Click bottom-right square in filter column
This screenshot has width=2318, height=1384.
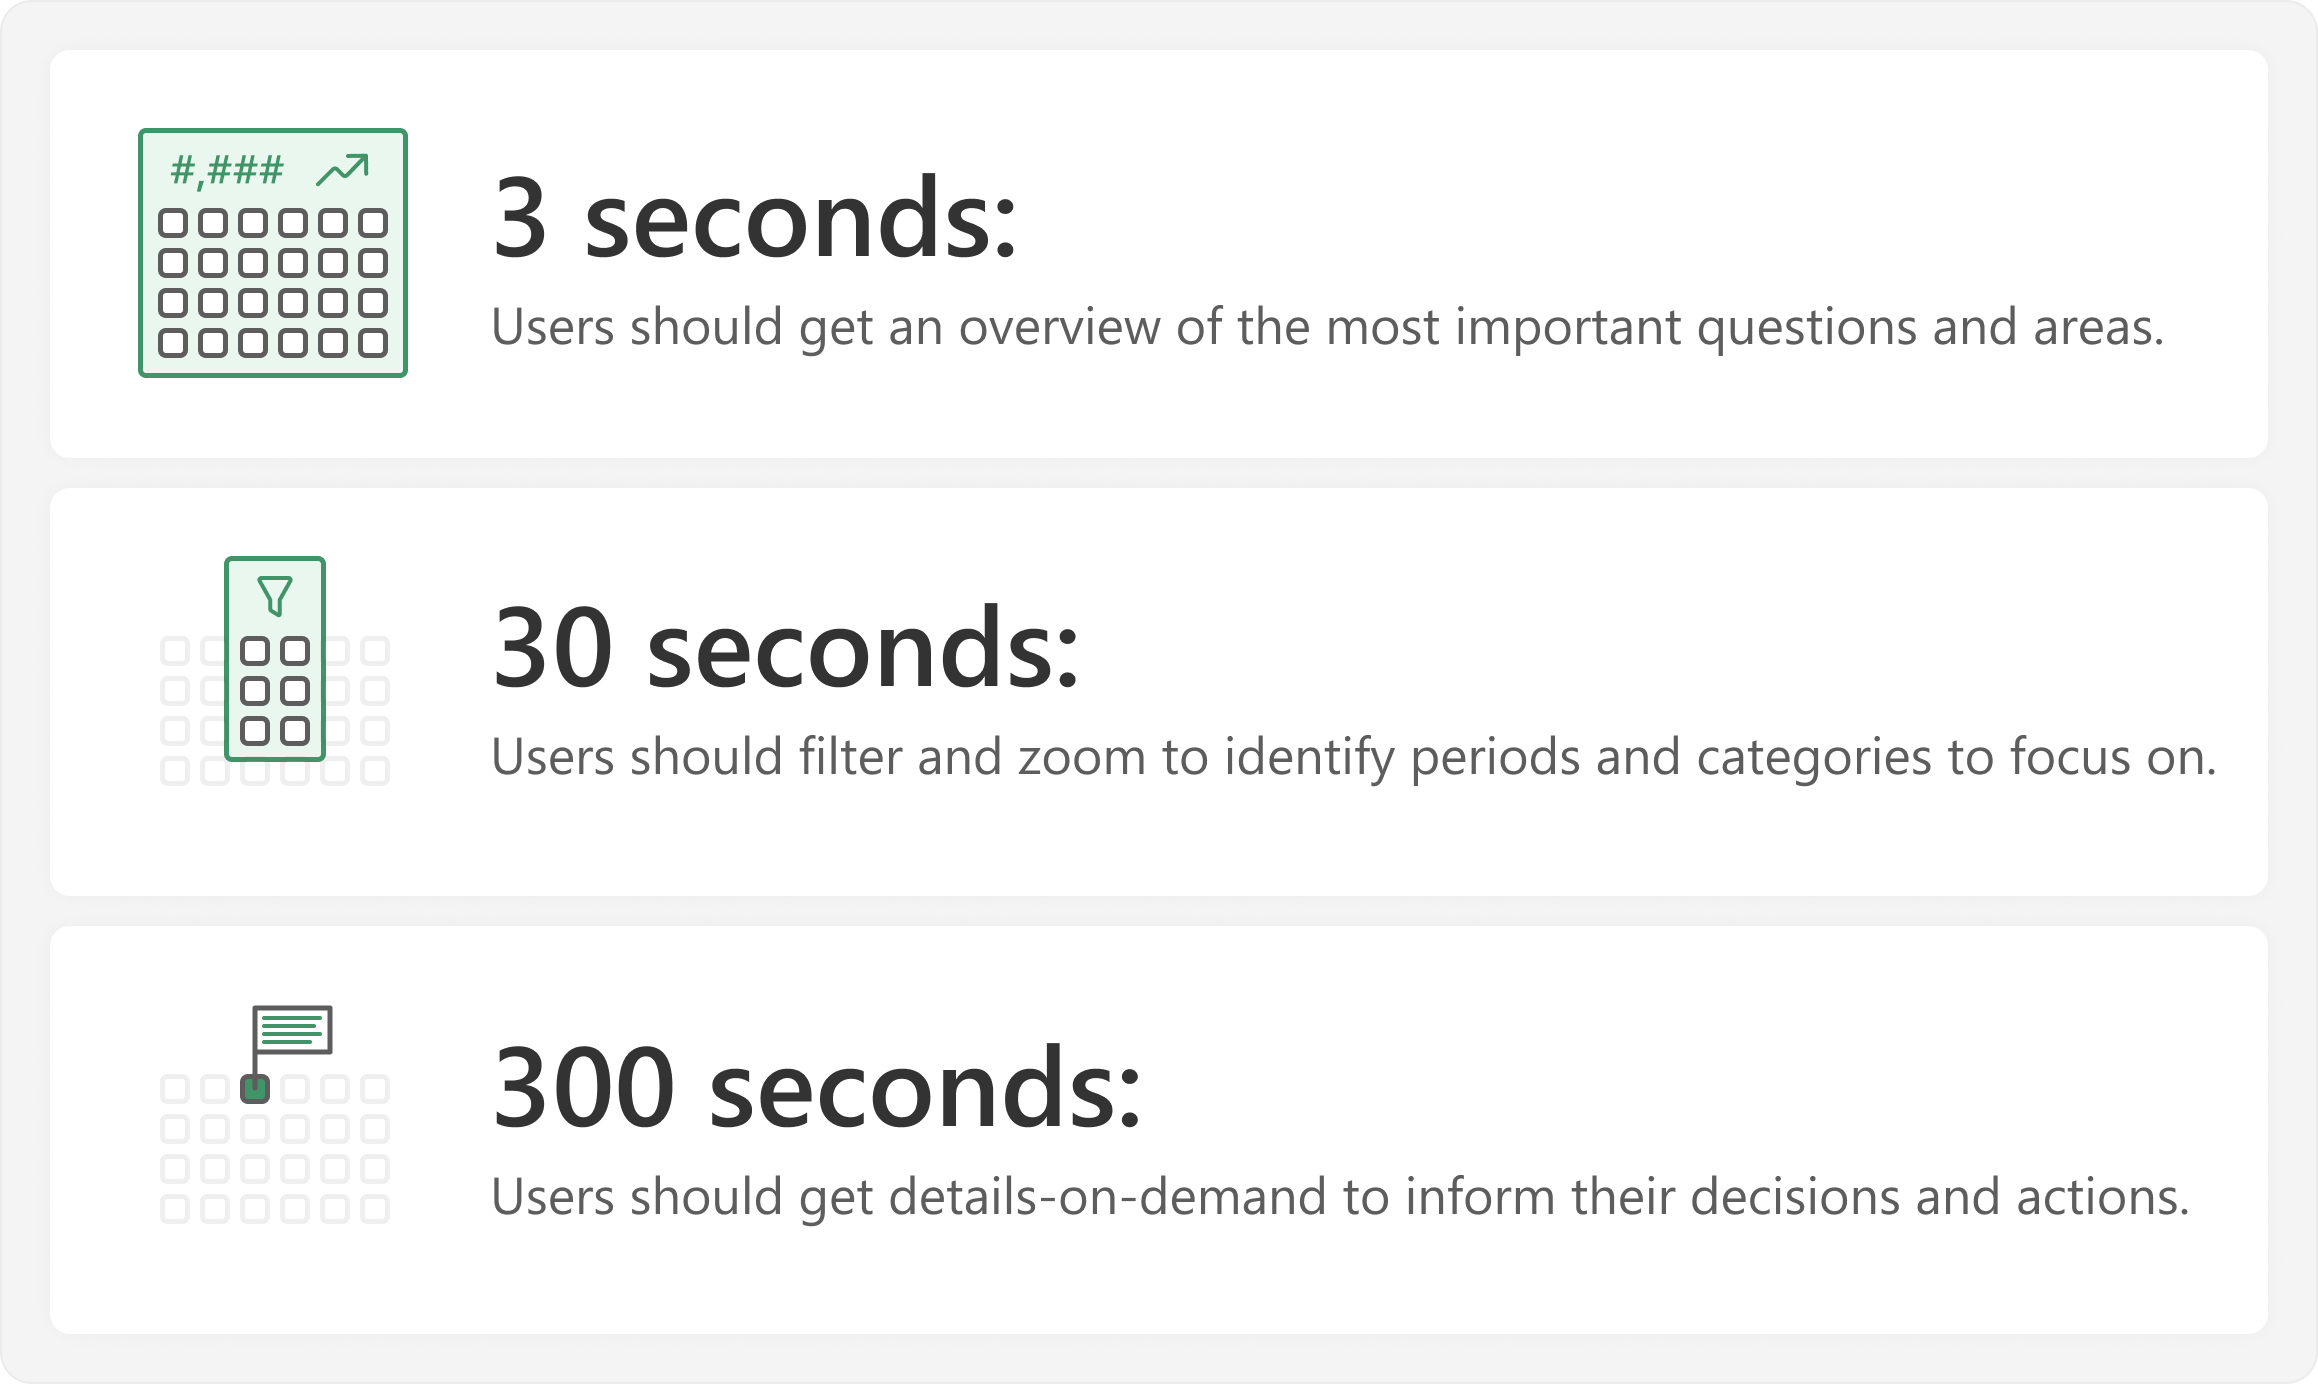pos(295,731)
